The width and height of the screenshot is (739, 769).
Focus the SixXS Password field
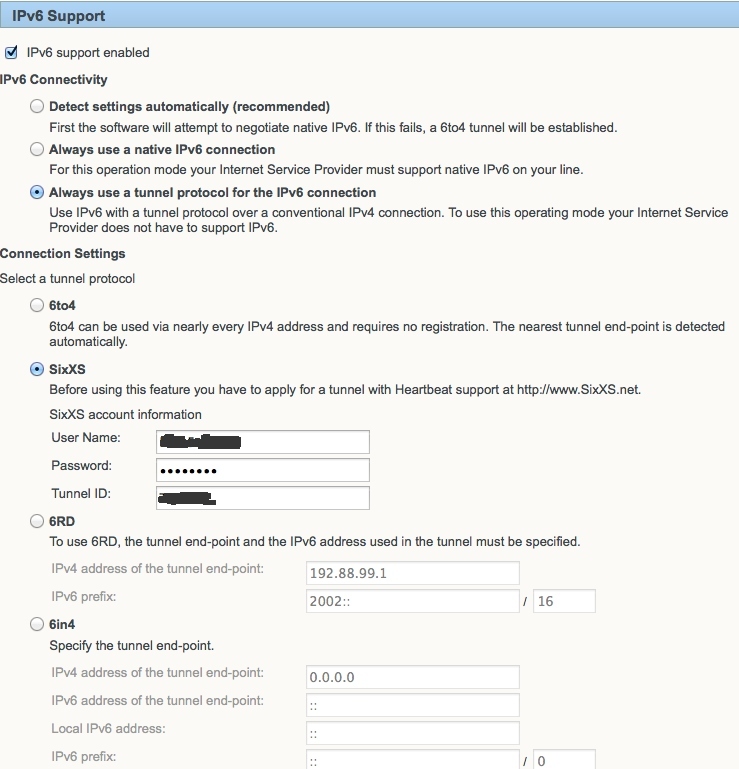(x=263, y=470)
